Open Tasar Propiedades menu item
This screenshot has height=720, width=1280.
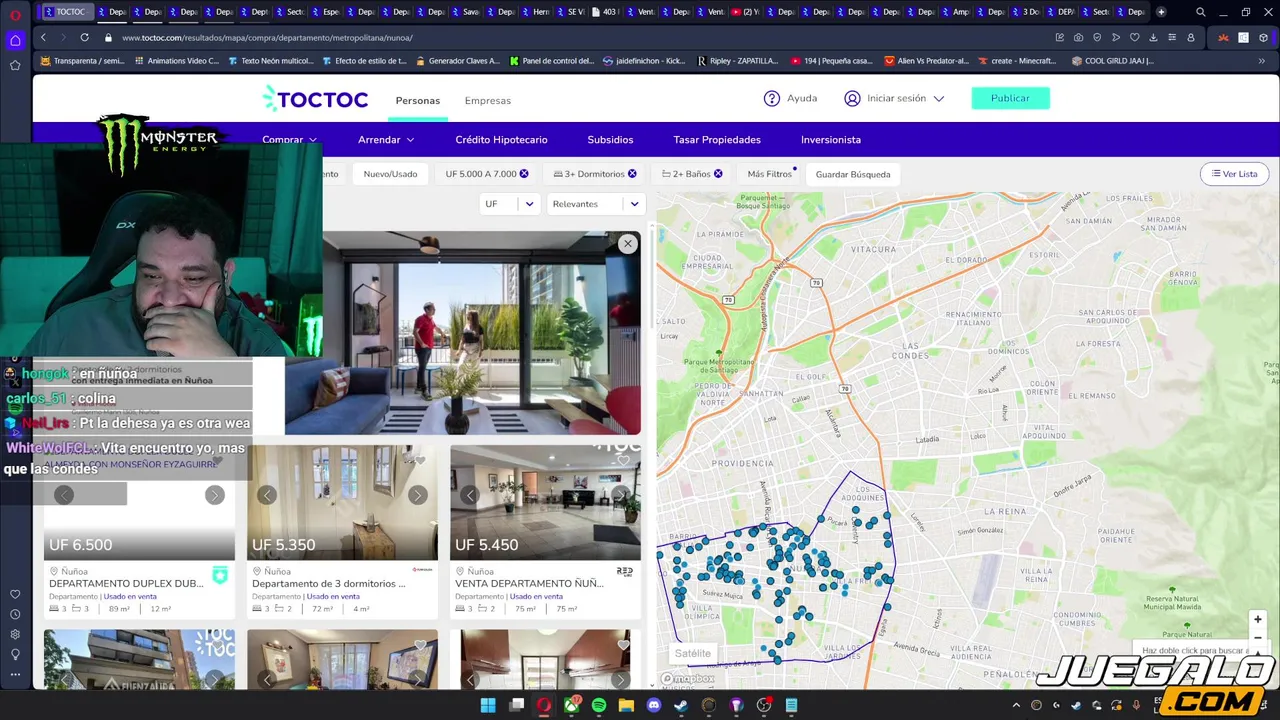point(717,140)
